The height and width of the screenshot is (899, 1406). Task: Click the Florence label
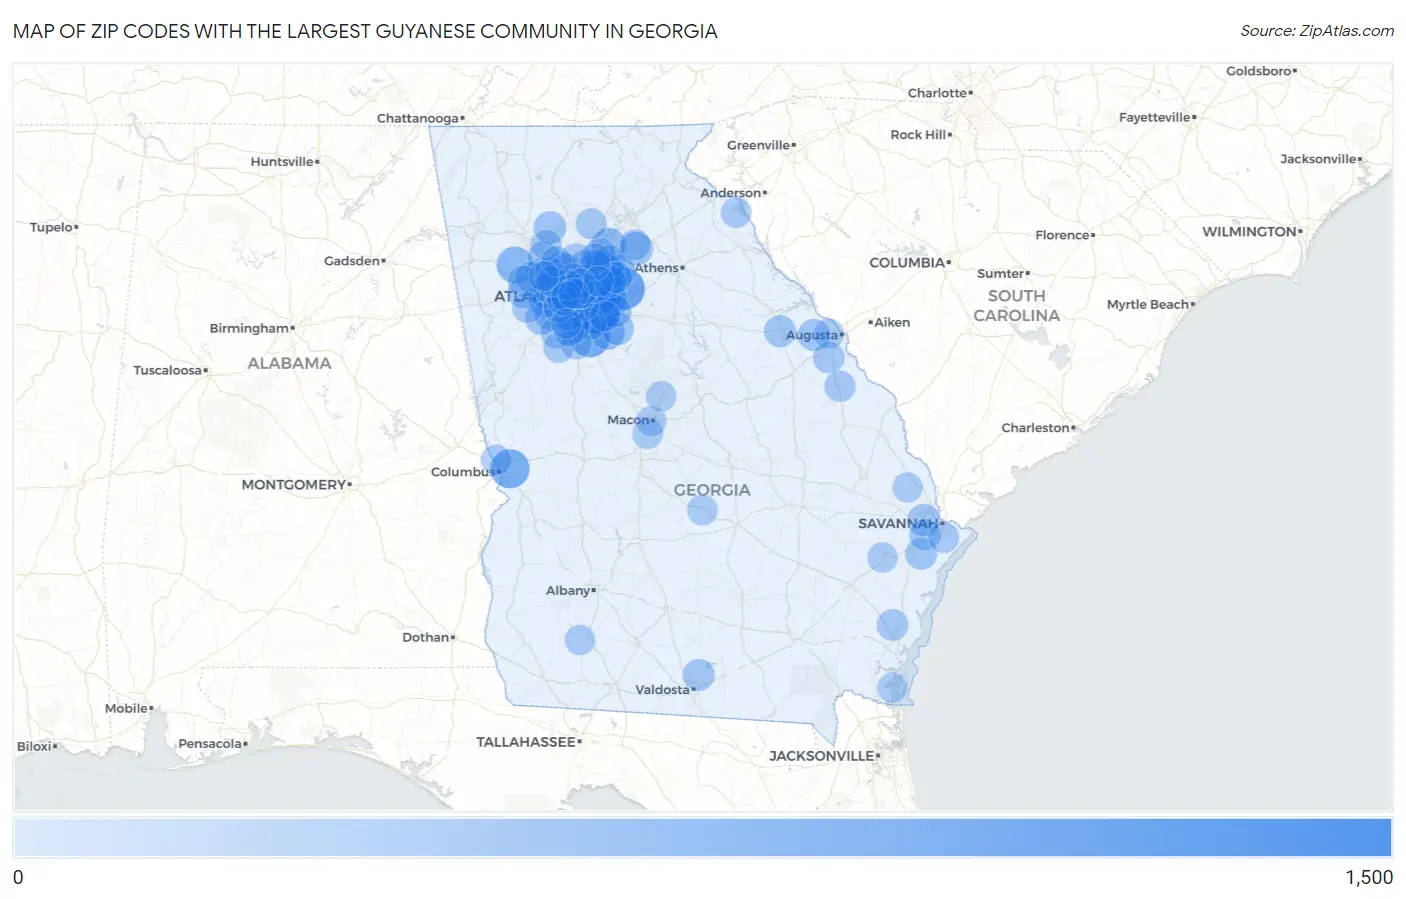pos(1064,235)
